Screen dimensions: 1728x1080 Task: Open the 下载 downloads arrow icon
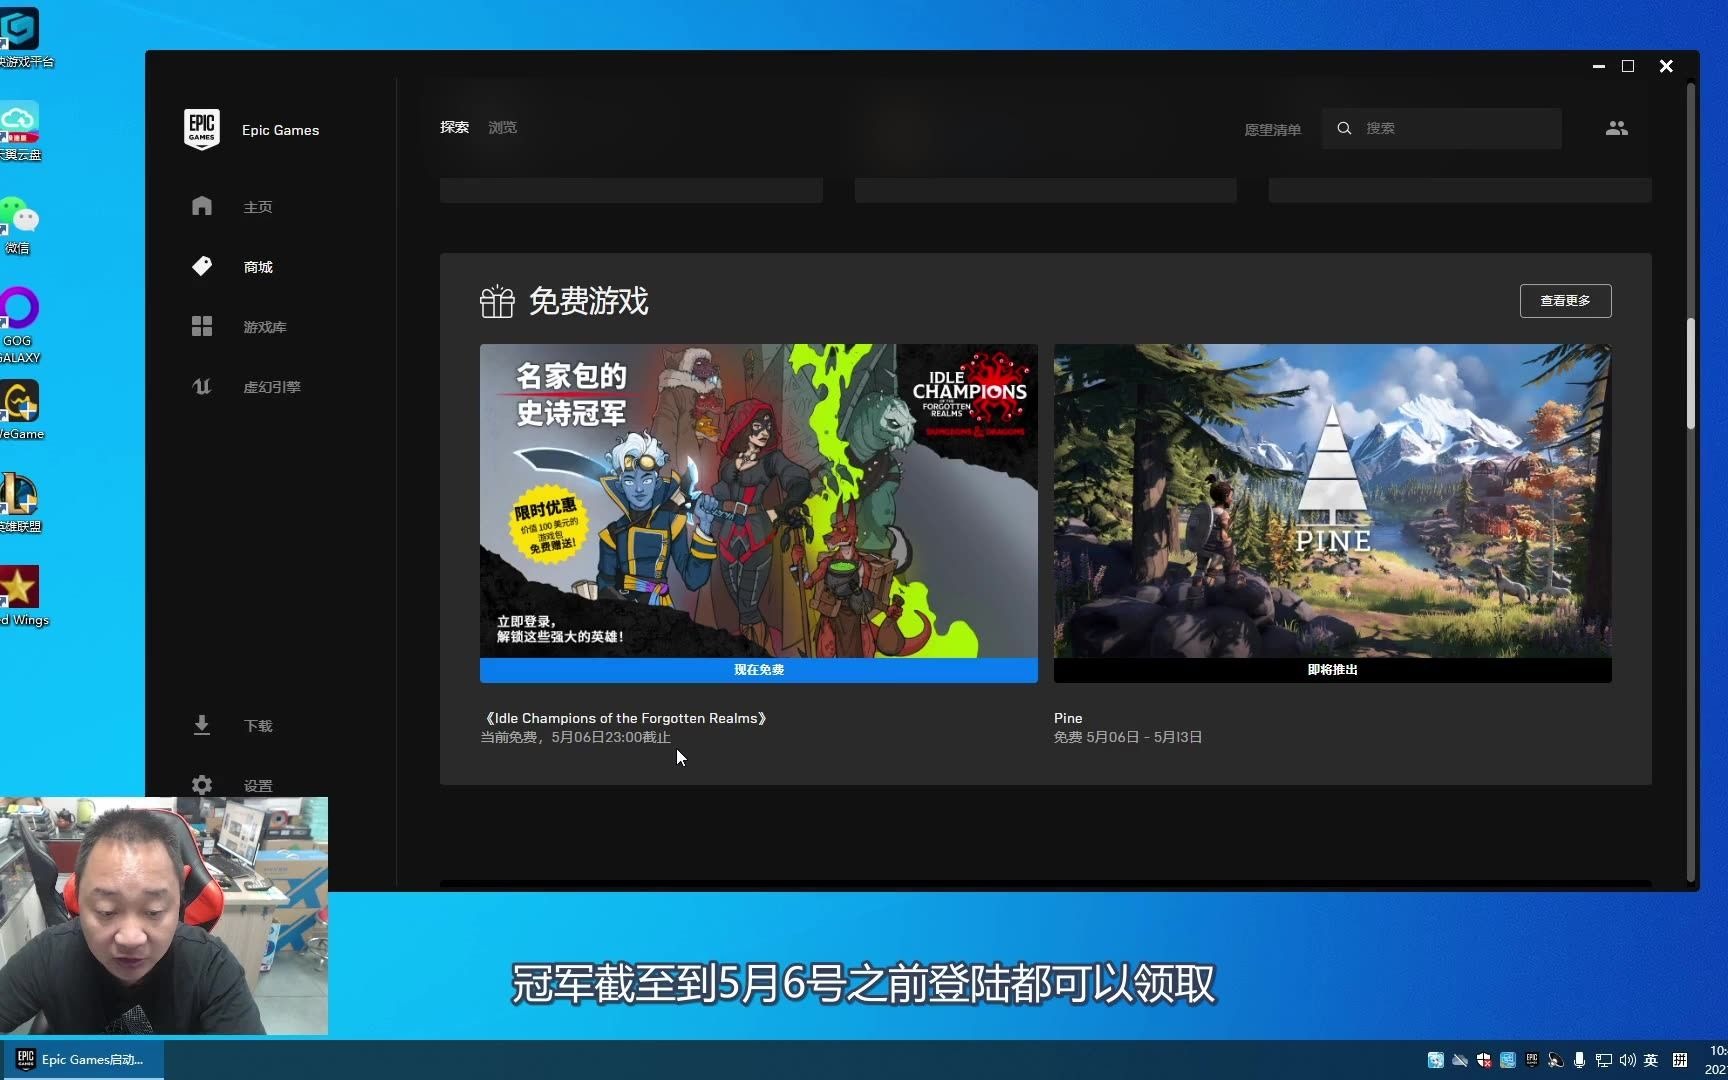[x=202, y=725]
